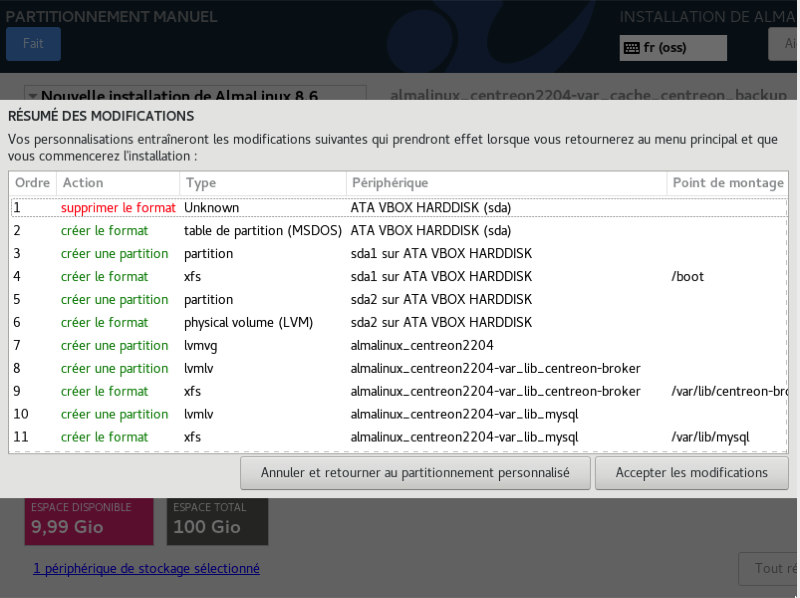
Task: Click the Périphérique column header
Action: coord(505,183)
